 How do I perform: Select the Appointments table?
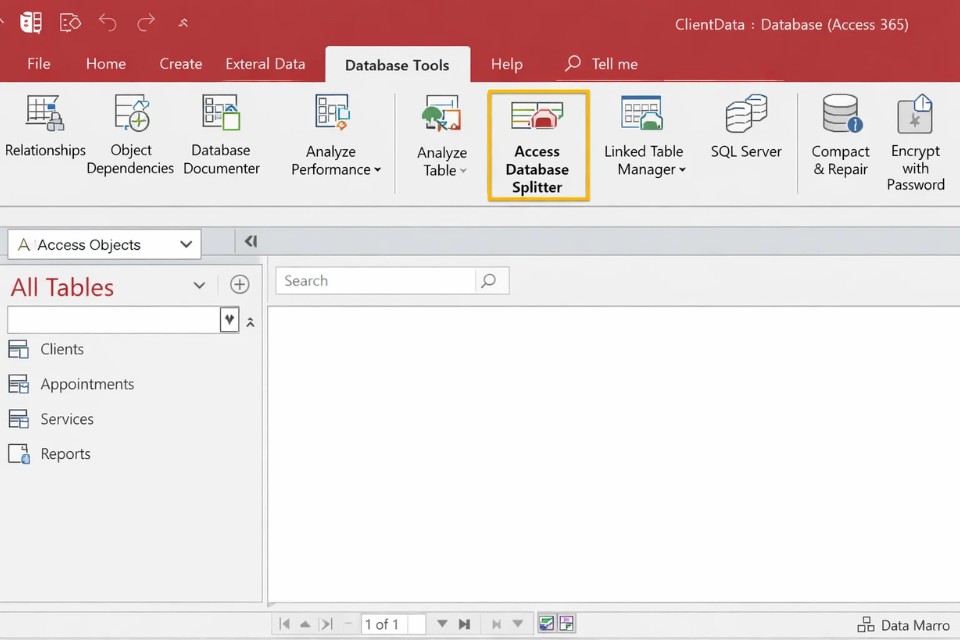coord(86,384)
